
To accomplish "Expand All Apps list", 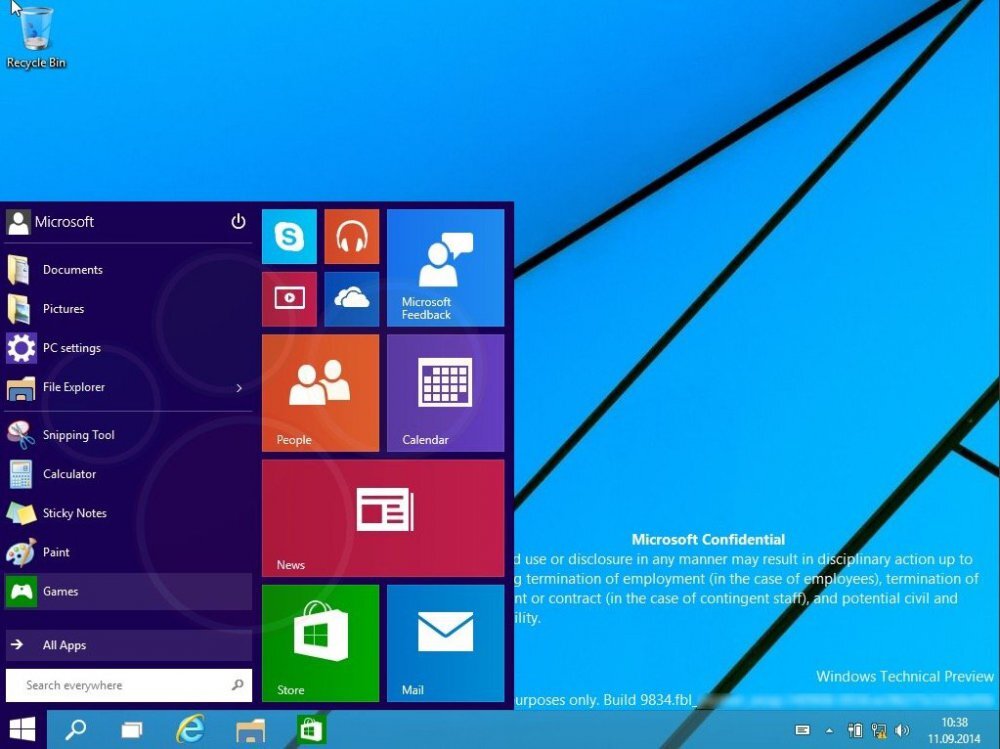I will (64, 644).
